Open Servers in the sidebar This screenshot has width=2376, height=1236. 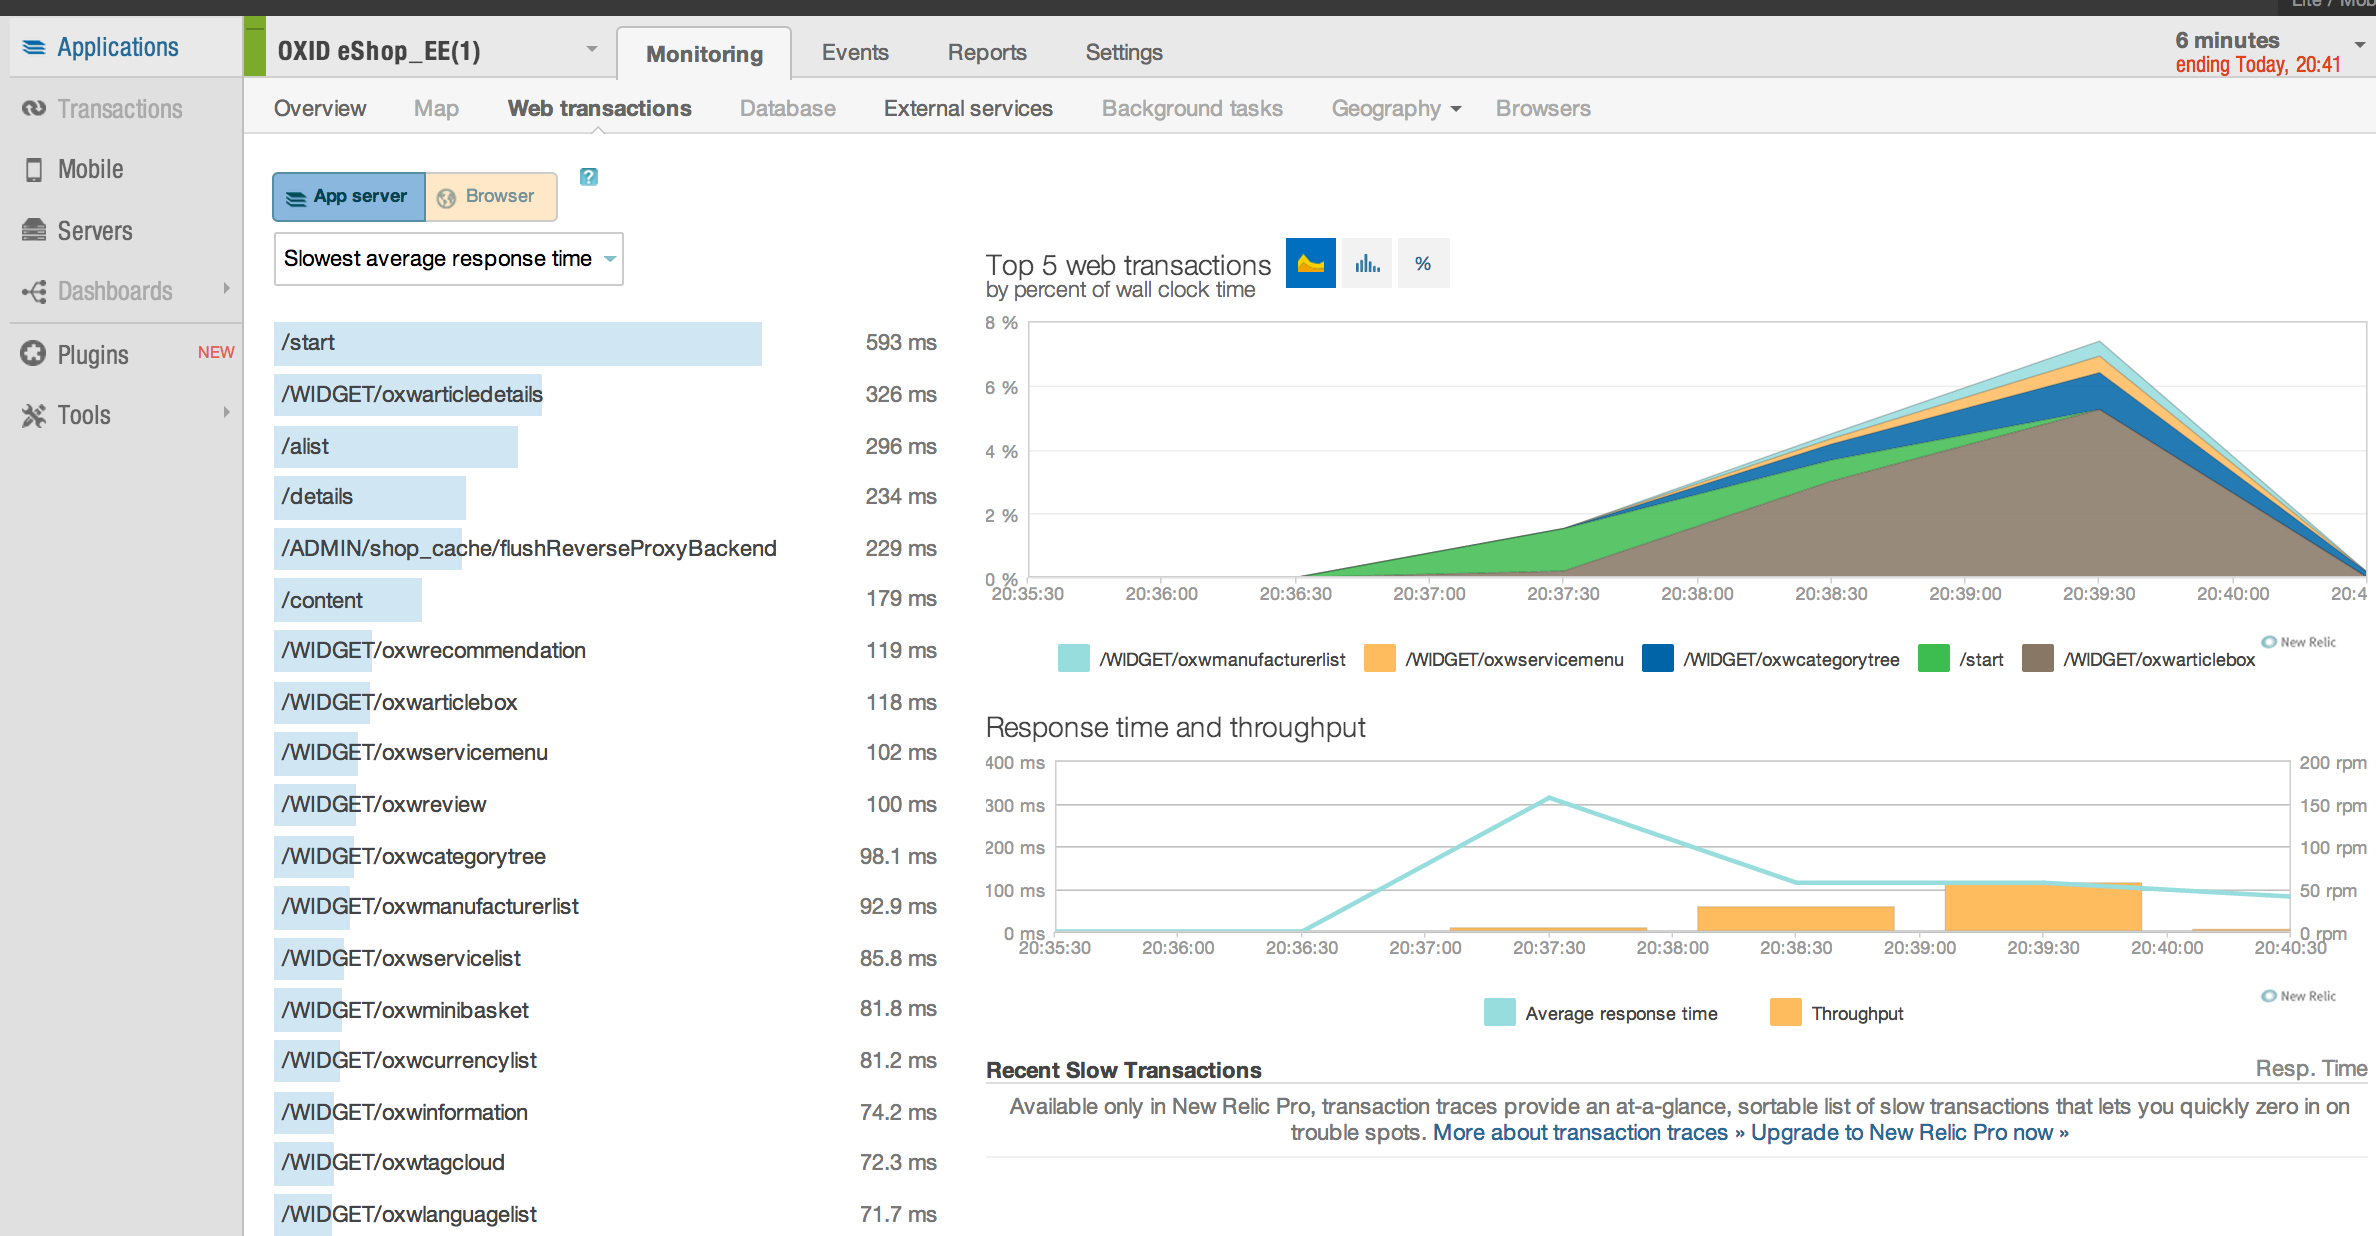click(95, 231)
